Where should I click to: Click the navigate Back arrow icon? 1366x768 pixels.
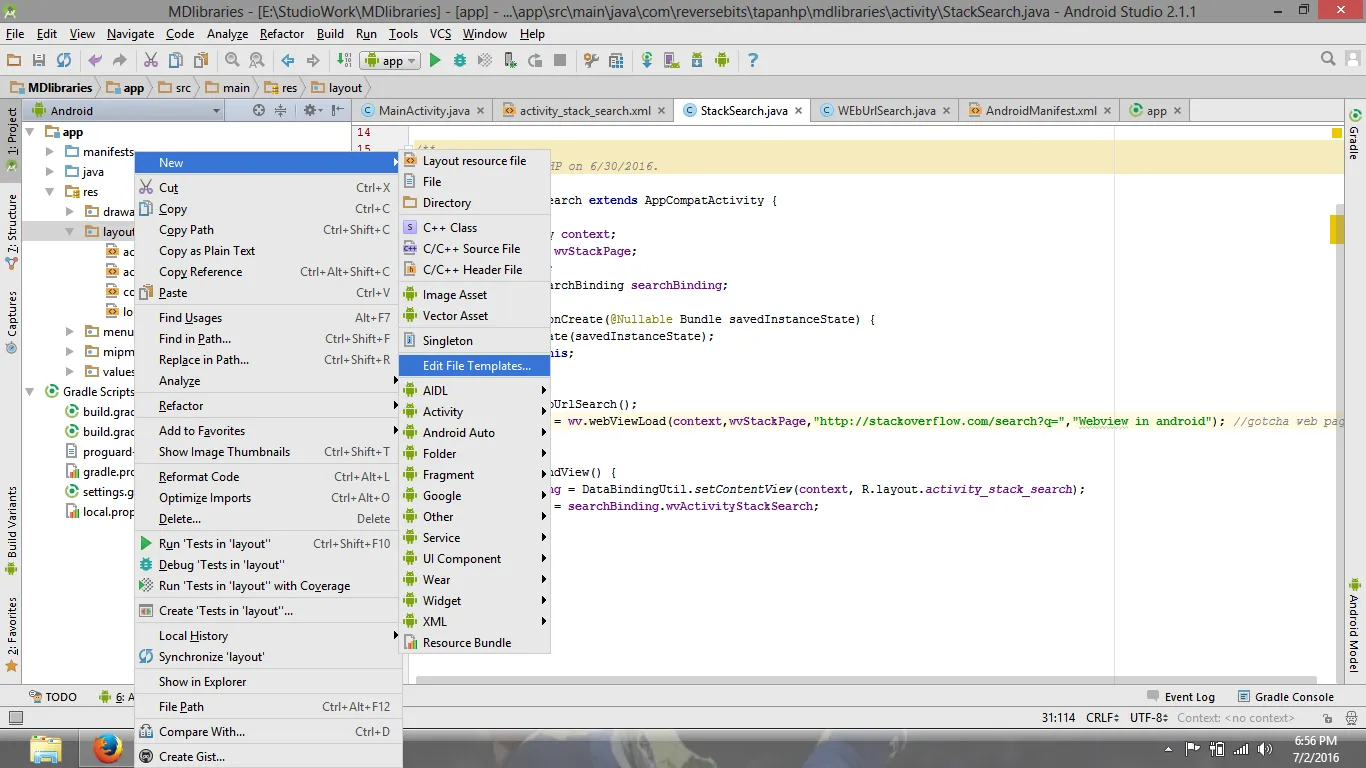click(x=287, y=61)
